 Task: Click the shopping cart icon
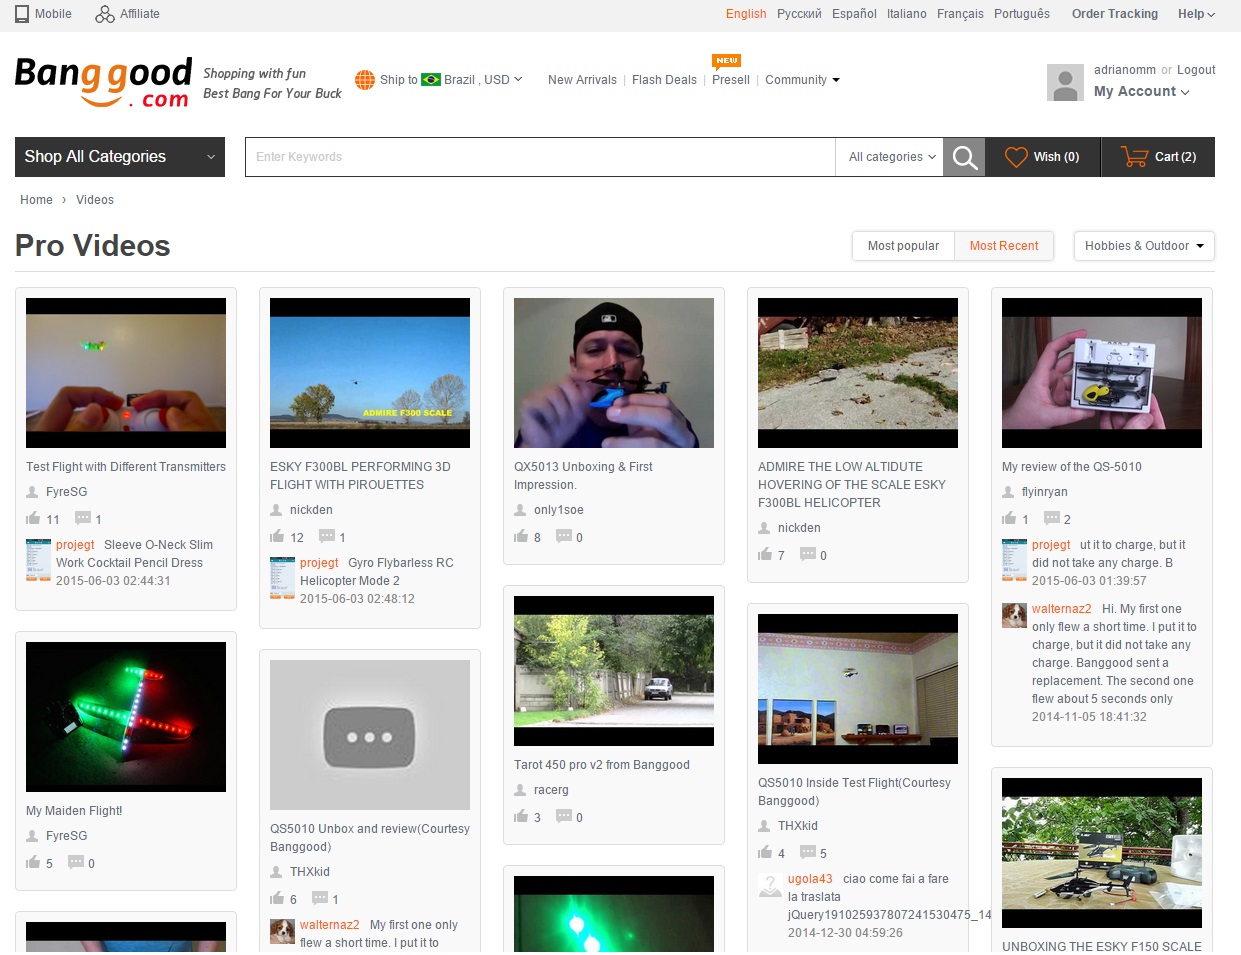[x=1134, y=157]
